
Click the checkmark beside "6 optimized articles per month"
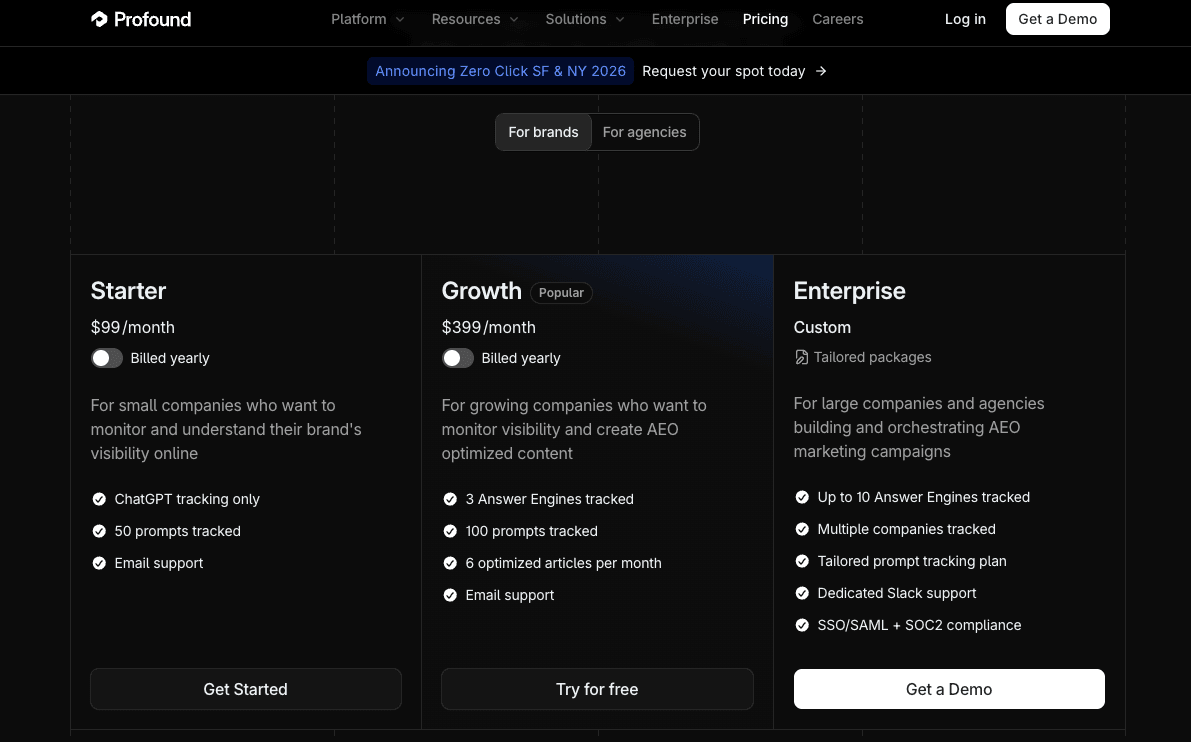coord(450,563)
